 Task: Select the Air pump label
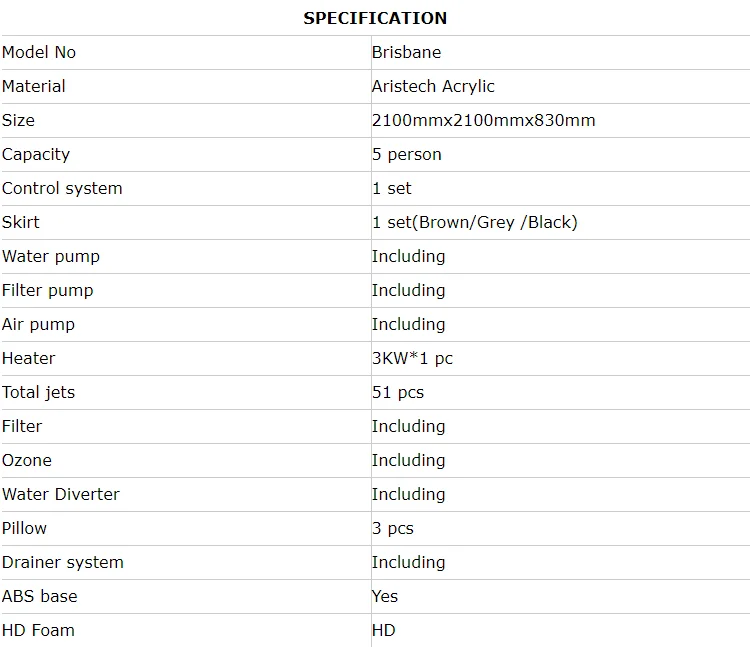38,324
